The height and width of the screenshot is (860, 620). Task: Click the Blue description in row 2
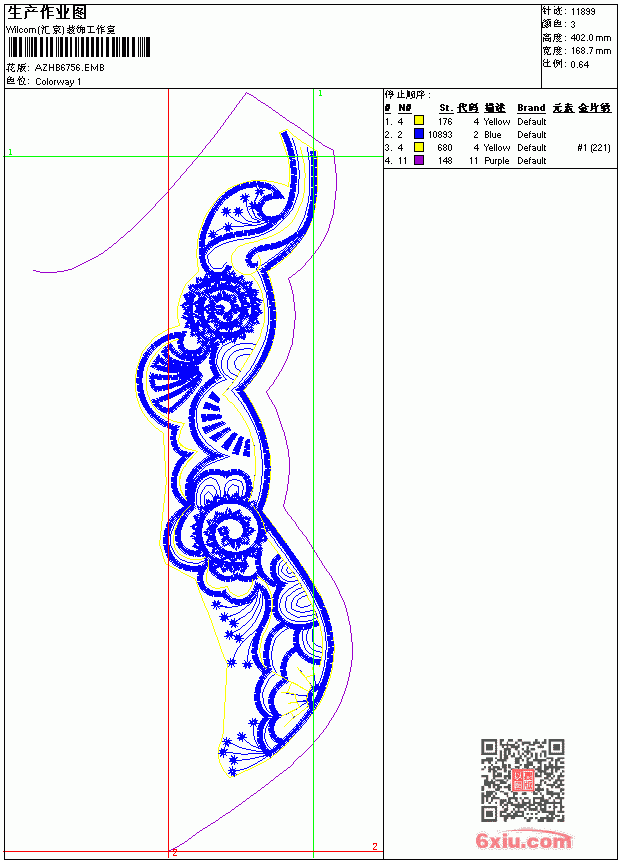(493, 134)
